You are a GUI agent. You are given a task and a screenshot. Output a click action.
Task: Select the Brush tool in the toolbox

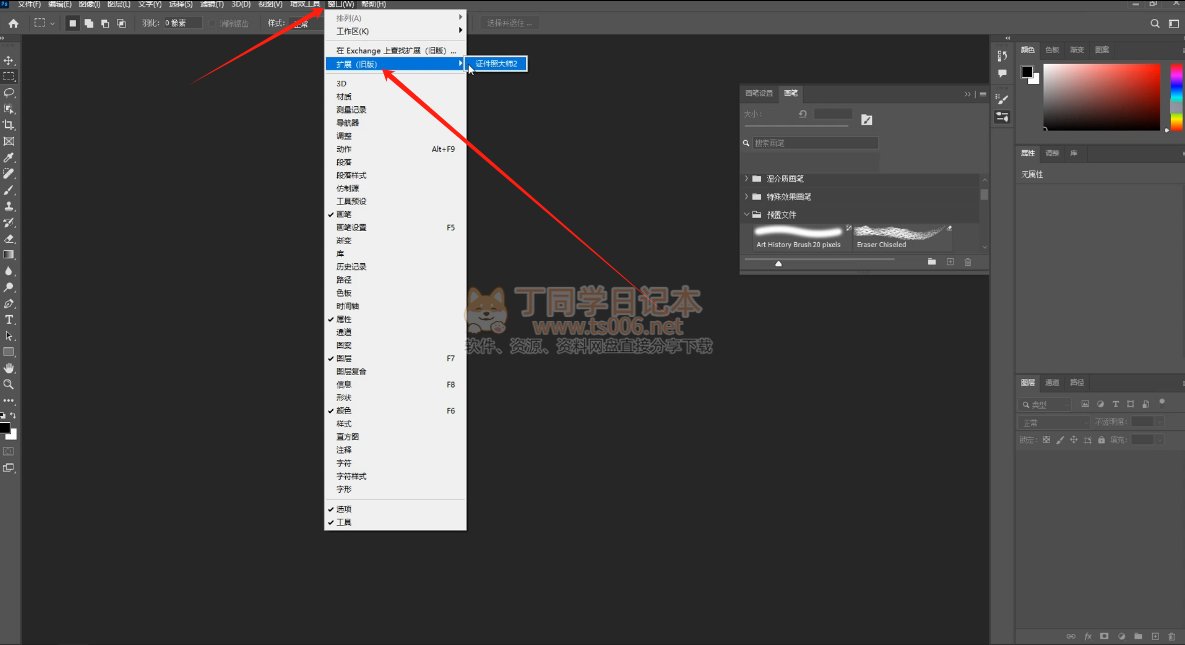point(9,190)
